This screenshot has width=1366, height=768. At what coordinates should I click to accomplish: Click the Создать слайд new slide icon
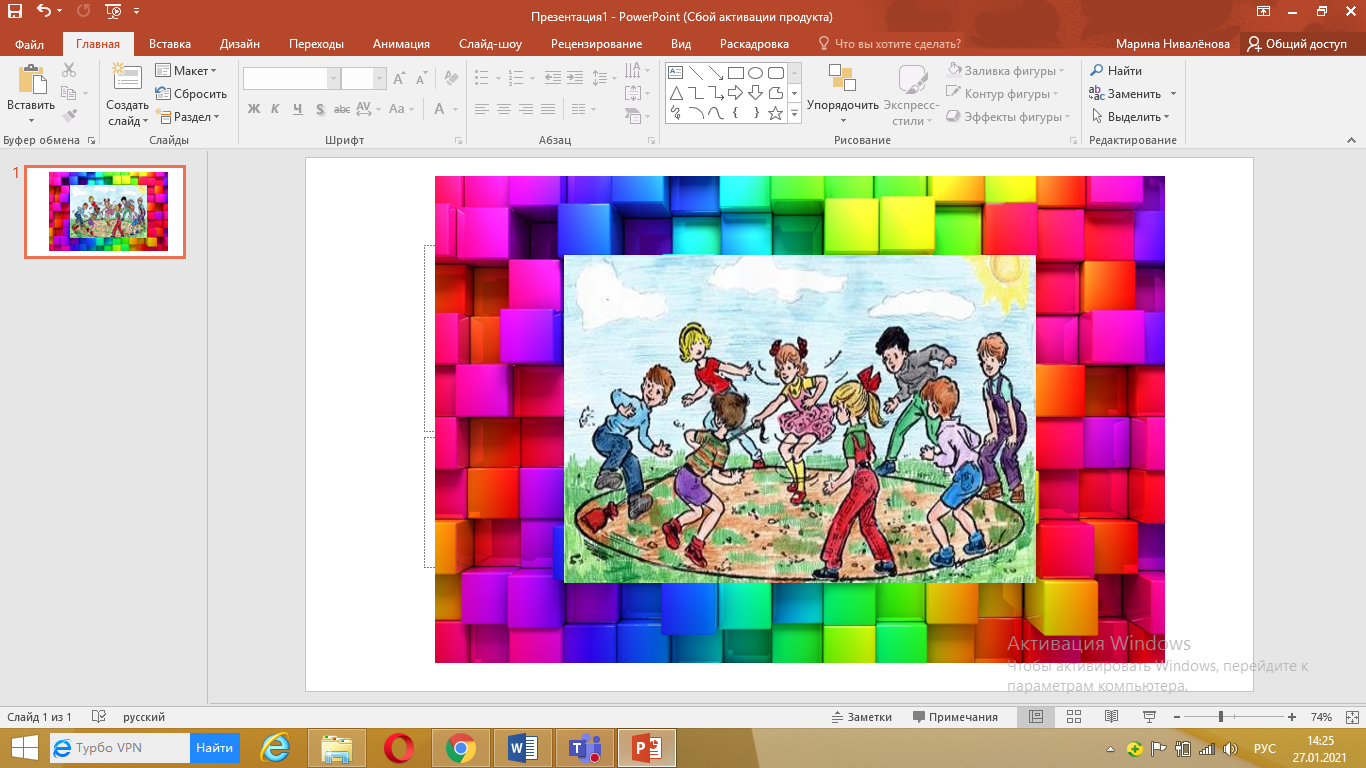point(127,78)
